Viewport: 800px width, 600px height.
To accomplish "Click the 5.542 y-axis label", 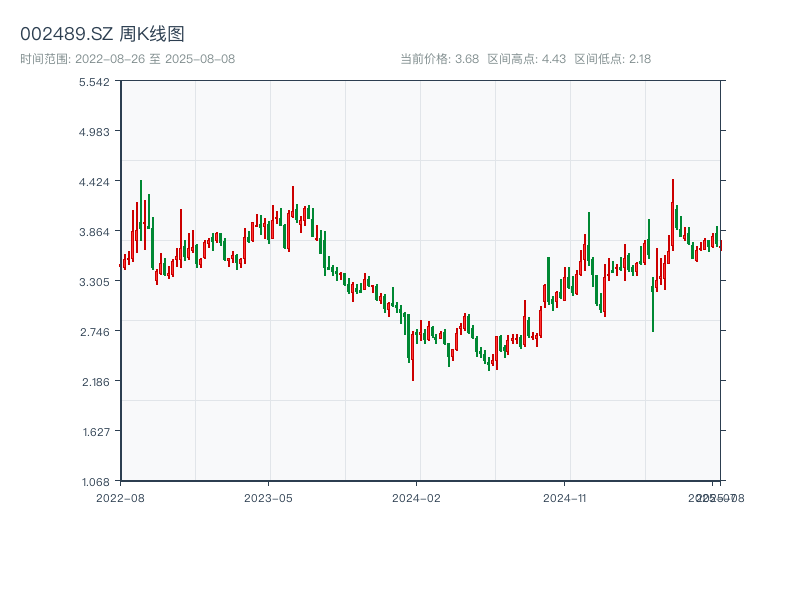I will coord(93,82).
